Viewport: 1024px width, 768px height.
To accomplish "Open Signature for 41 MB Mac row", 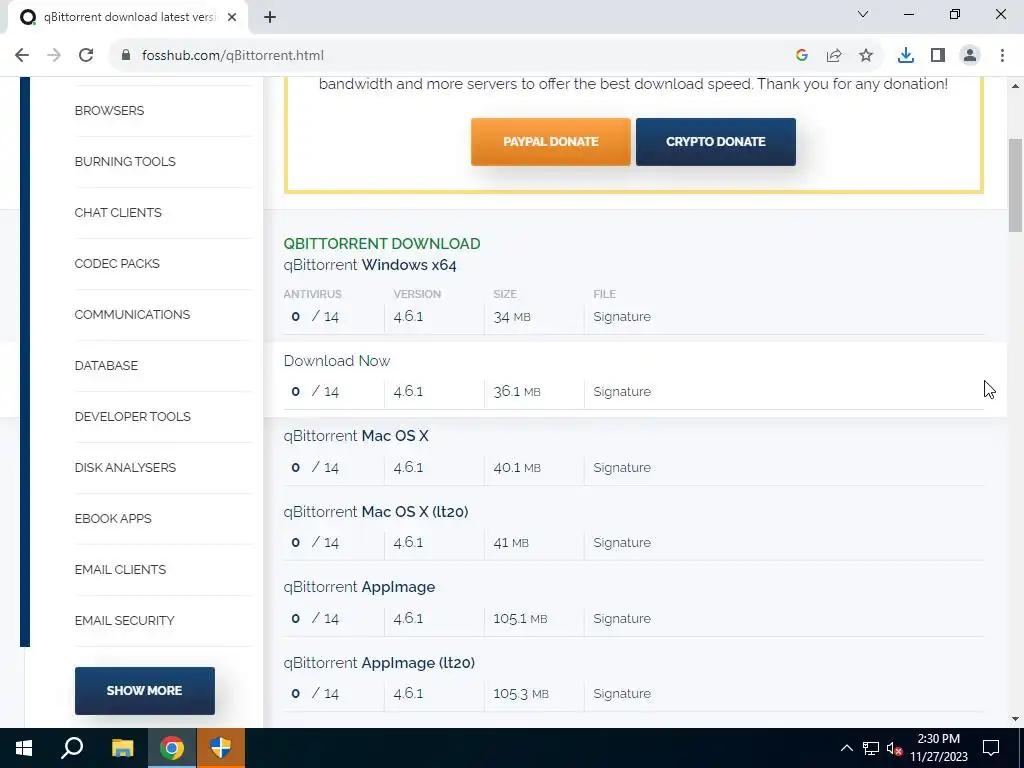I will click(x=622, y=543).
